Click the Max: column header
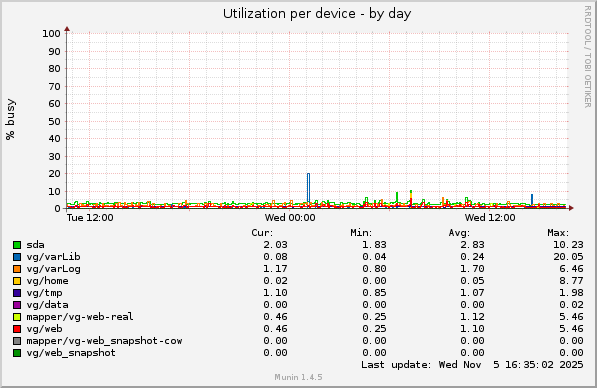 pos(558,233)
